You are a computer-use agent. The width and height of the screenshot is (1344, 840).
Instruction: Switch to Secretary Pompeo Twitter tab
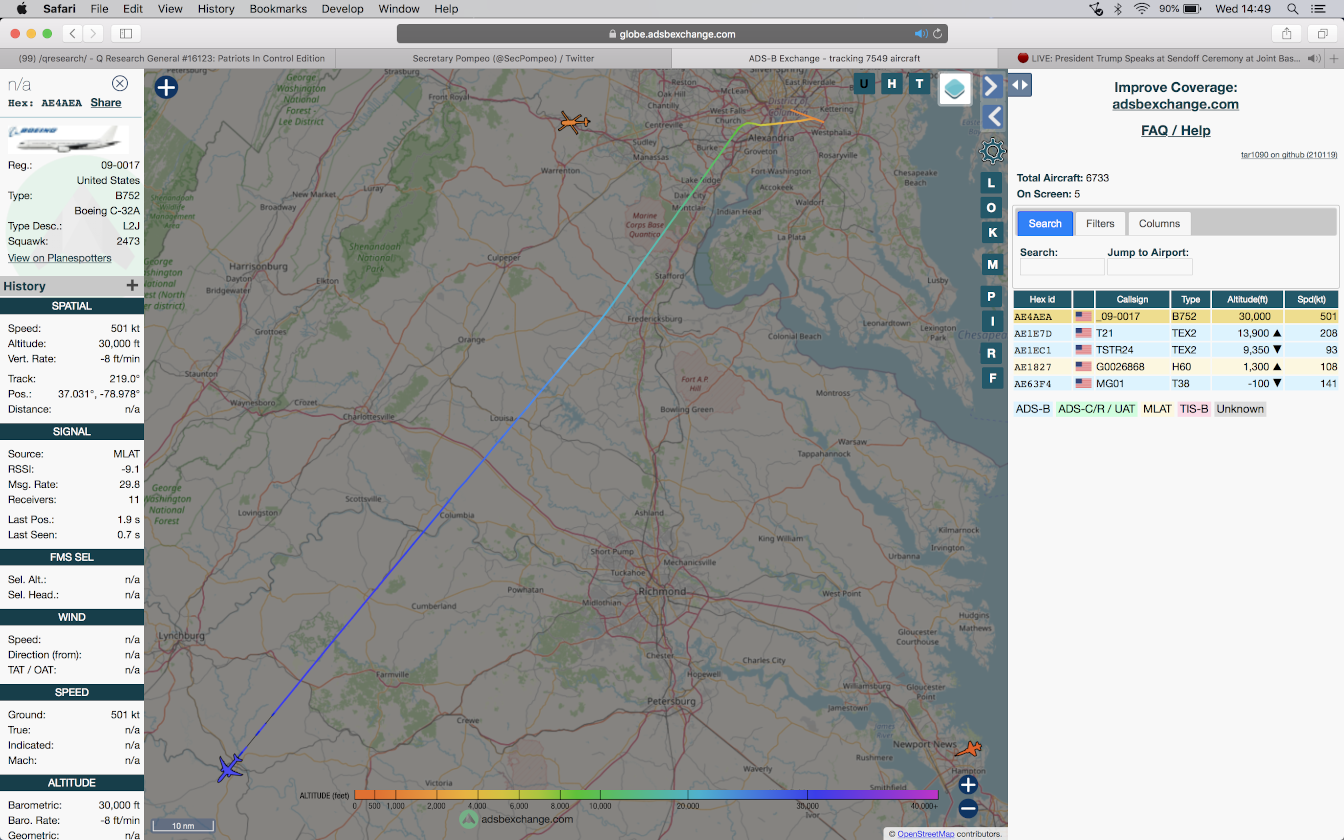coord(503,58)
